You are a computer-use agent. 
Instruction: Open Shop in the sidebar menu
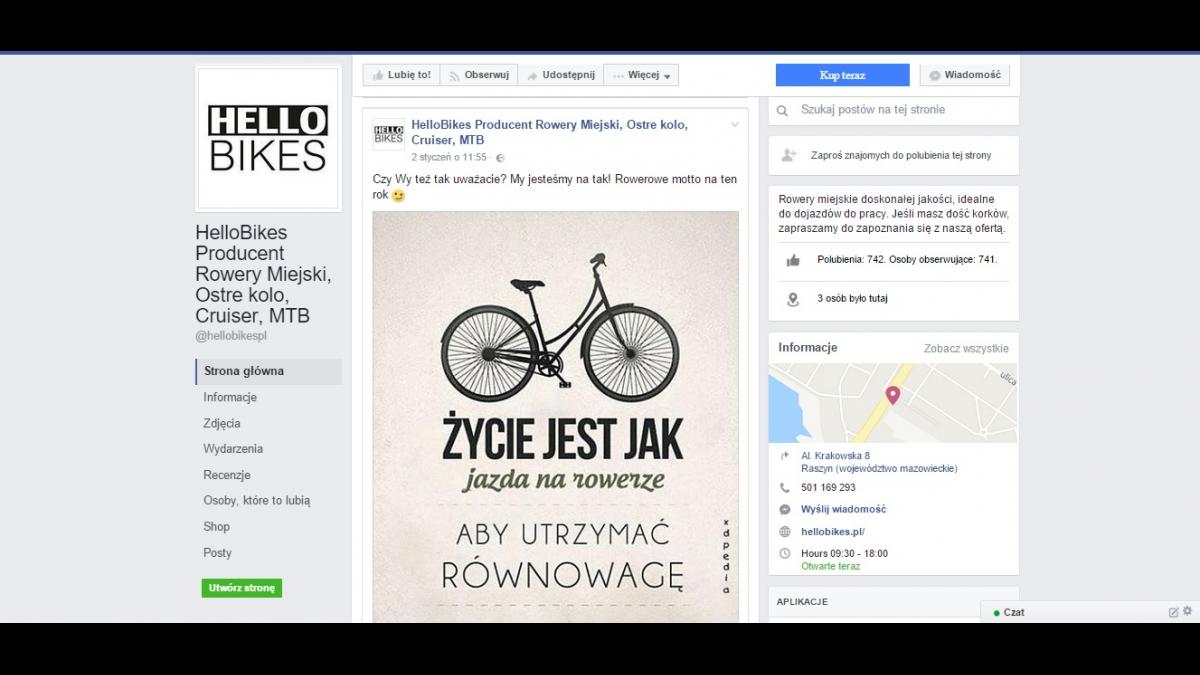click(x=216, y=527)
